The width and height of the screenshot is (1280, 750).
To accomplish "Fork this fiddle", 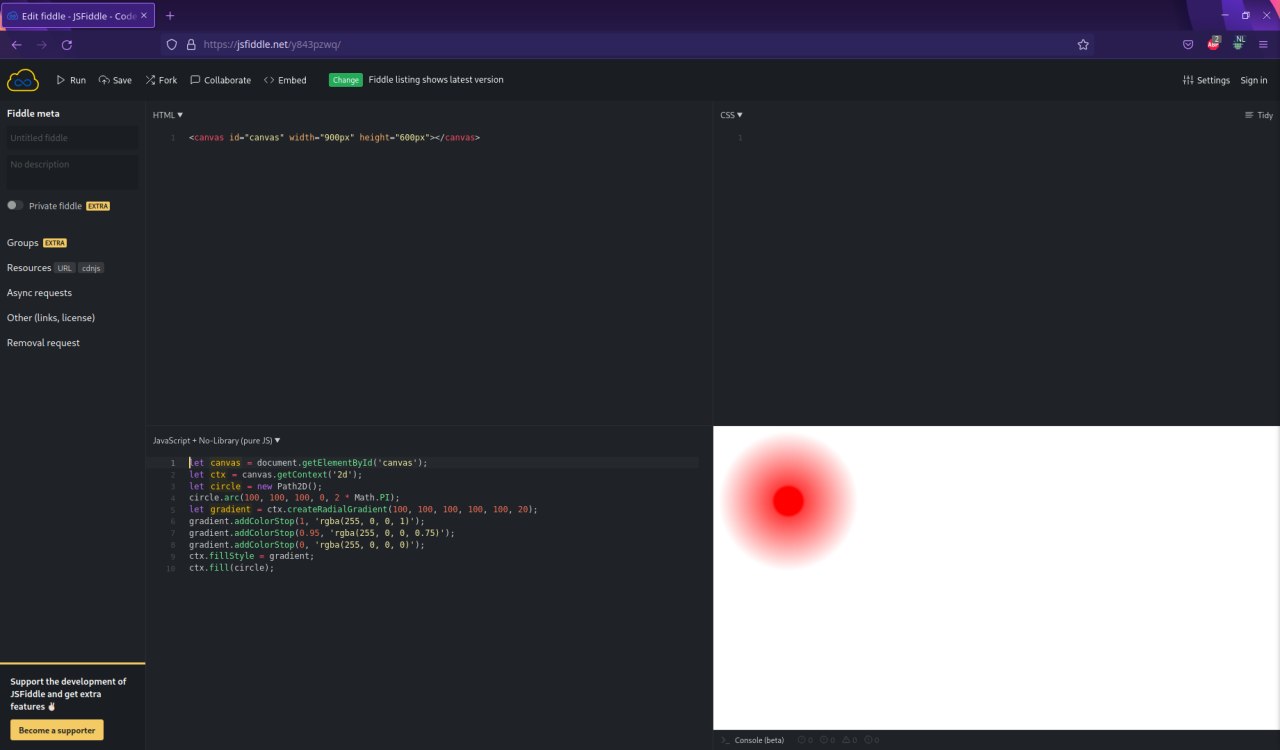I will 160,79.
